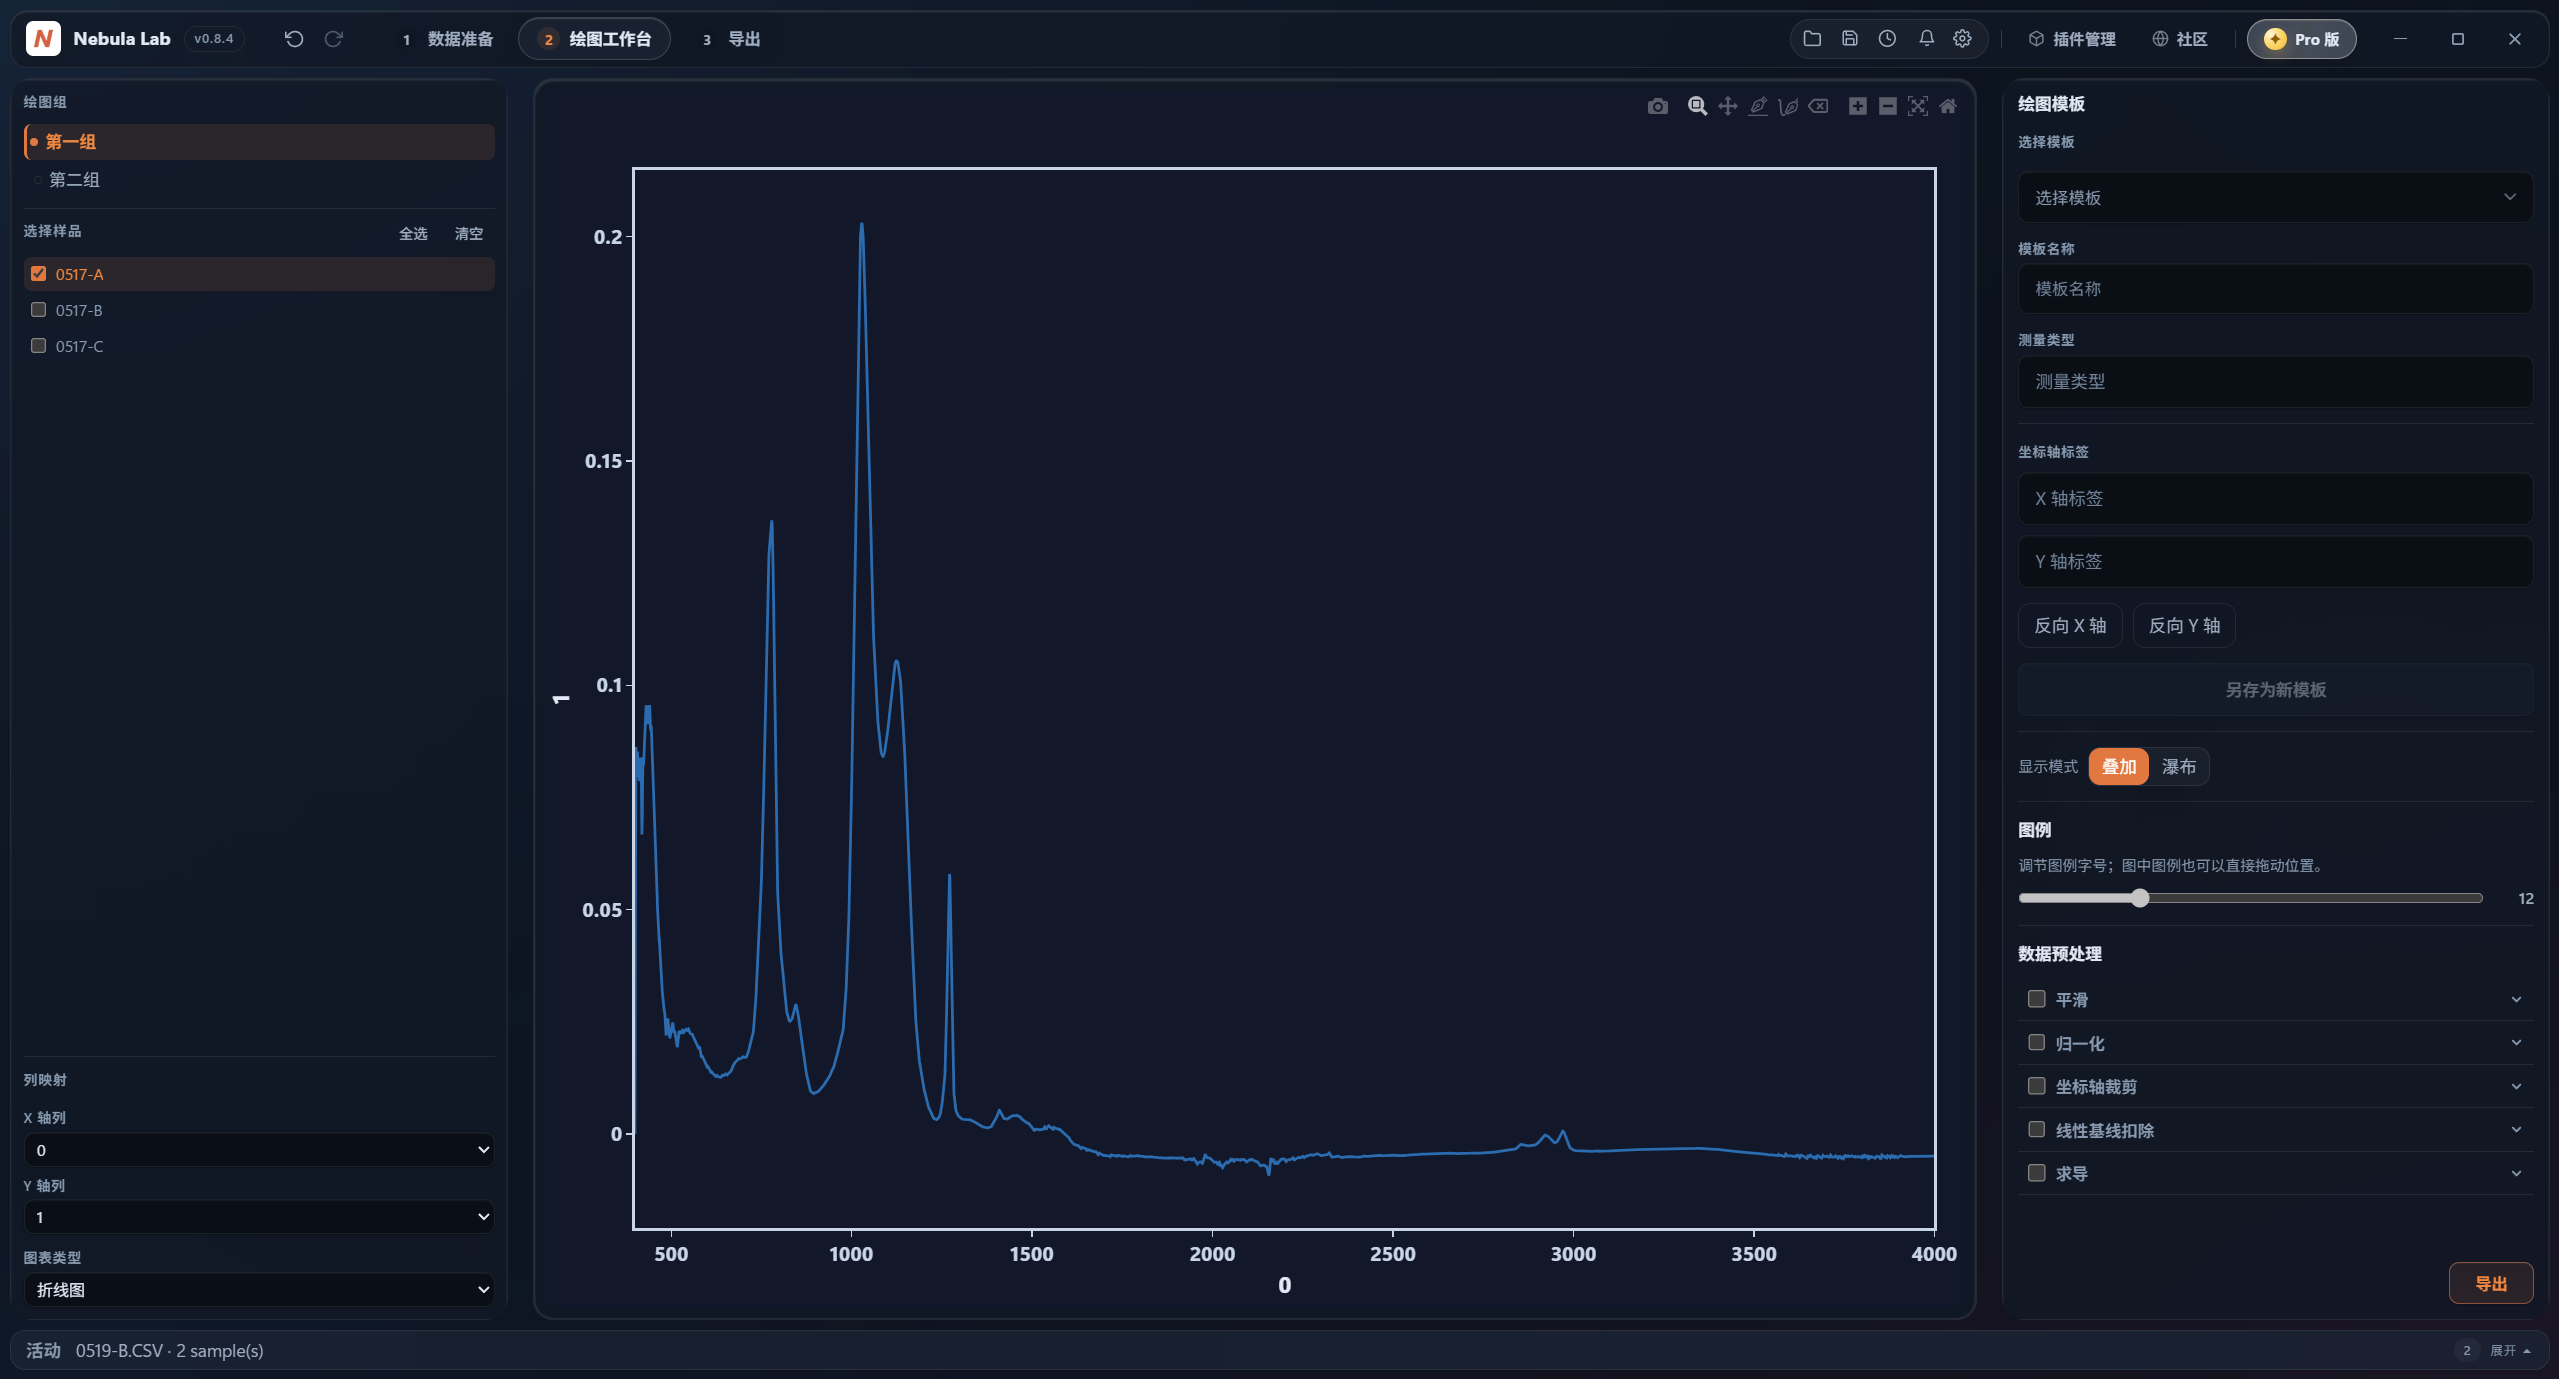The image size is (2559, 1379).
Task: Adjust the legend font size slider
Action: coord(2249,898)
